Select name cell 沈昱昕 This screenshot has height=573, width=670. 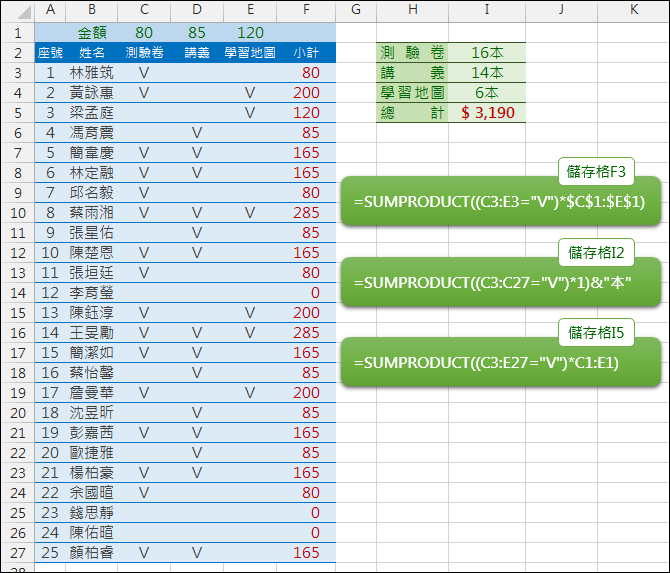pos(92,413)
